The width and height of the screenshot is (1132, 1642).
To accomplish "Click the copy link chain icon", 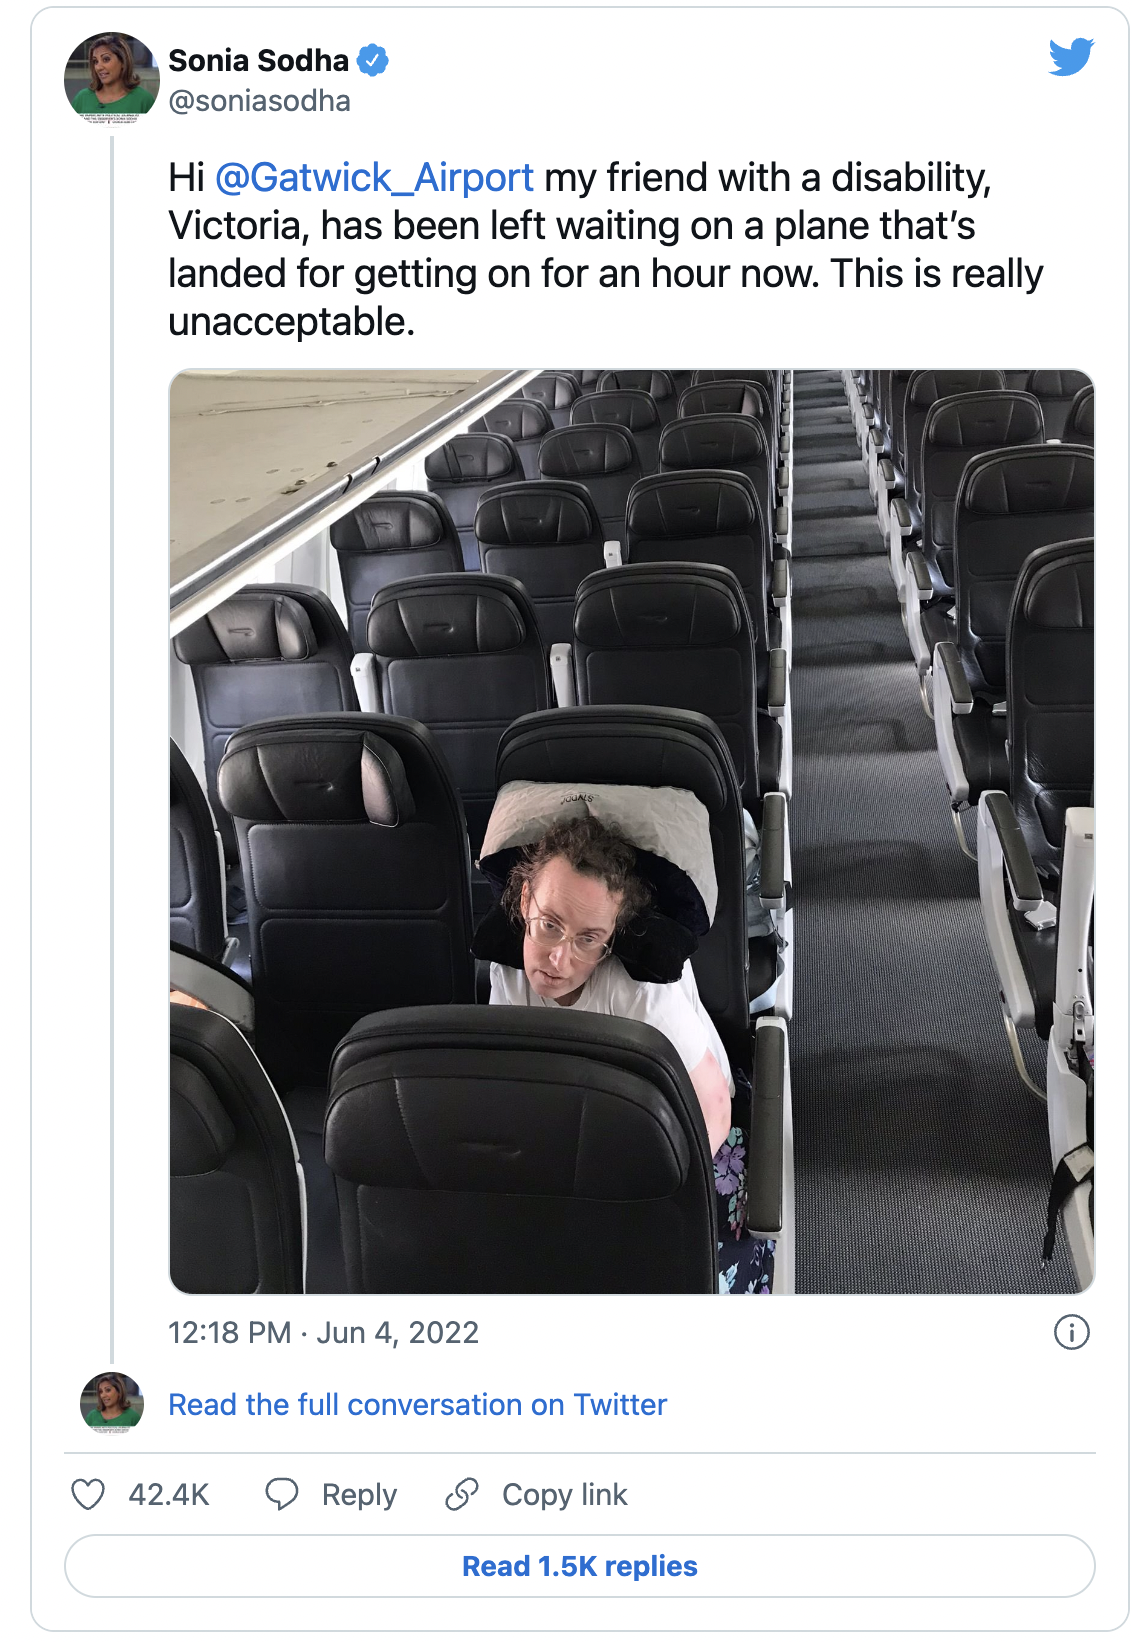I will click(462, 1494).
